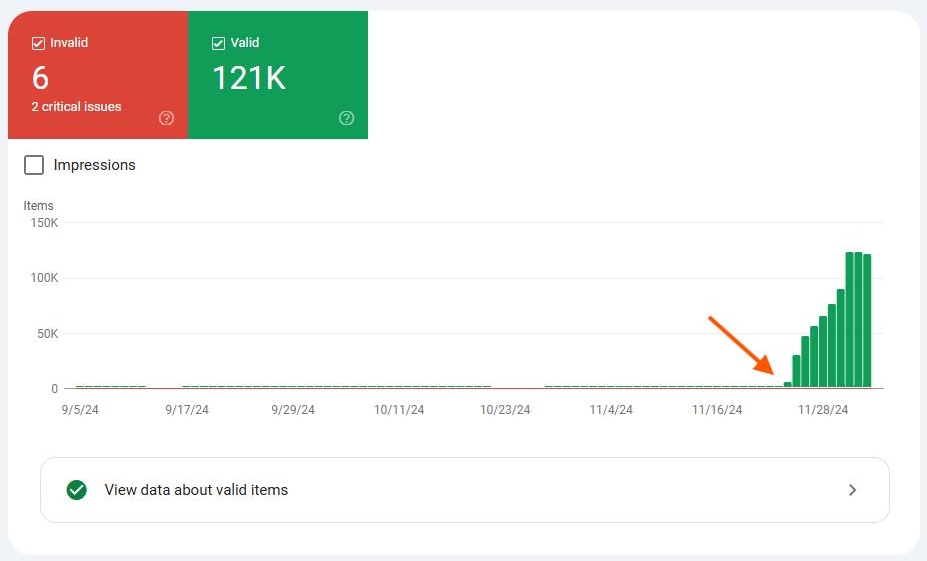Click the 2 critical issues text
927x561 pixels.
76,107
